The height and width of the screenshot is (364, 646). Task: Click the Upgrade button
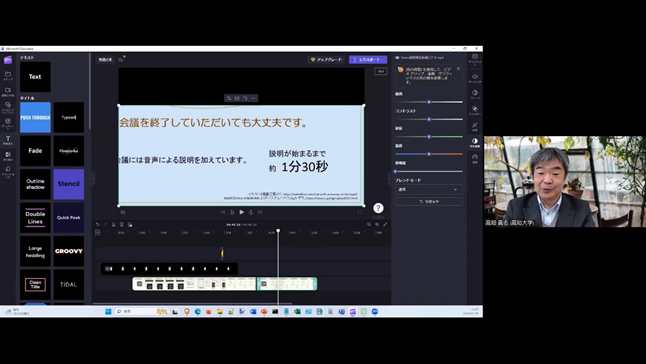[x=326, y=60]
